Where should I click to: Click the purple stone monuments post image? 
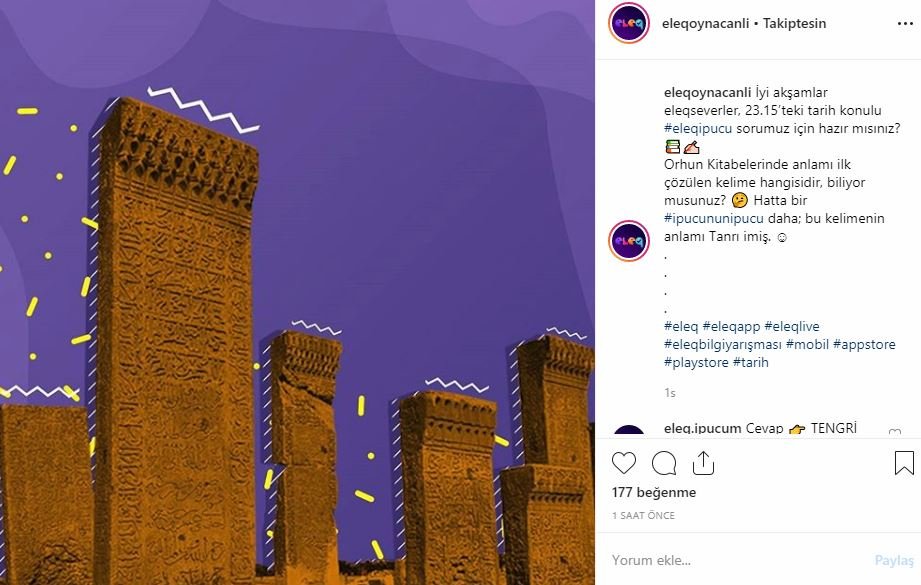pos(297,292)
